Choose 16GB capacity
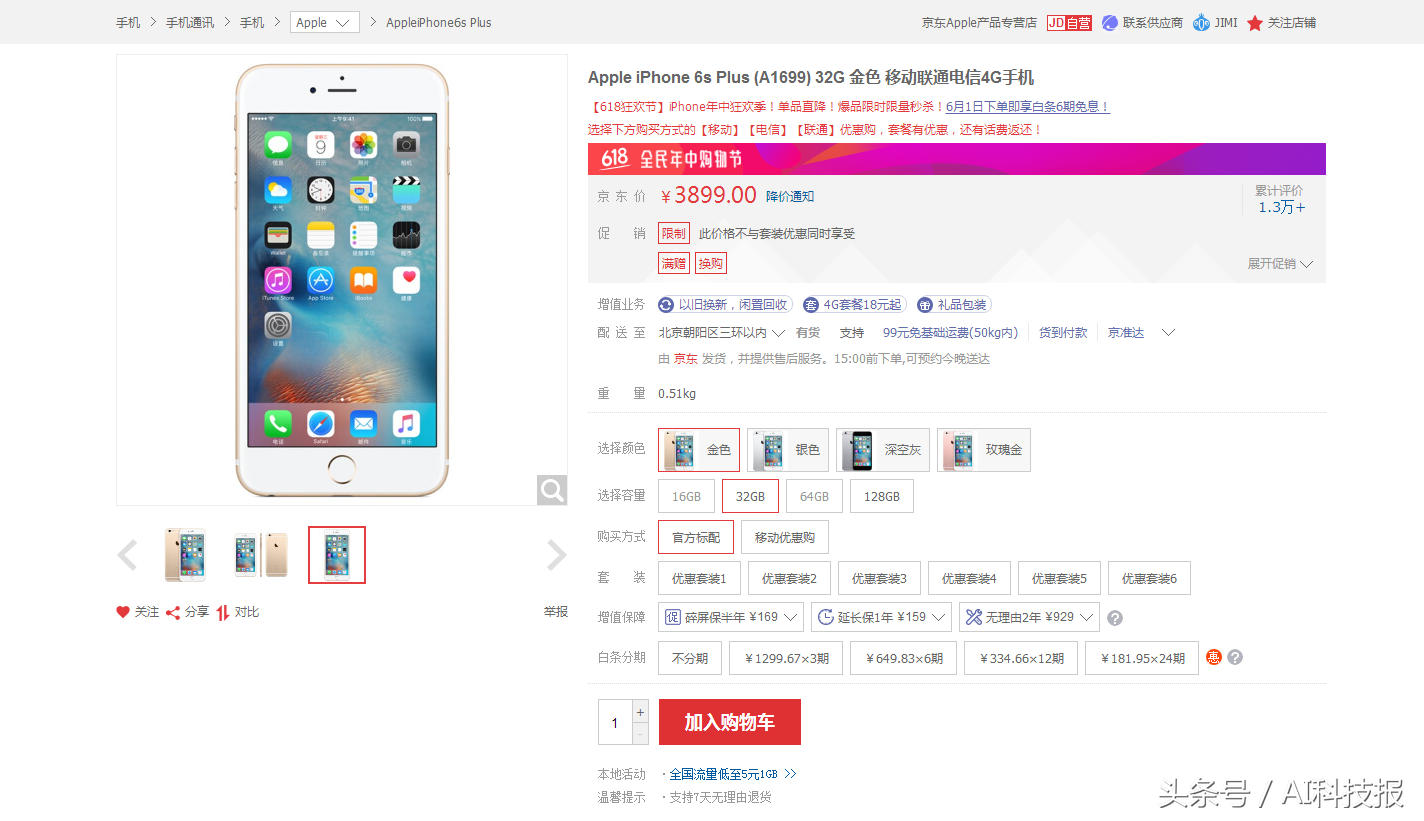Screen dimensions: 1424x821 tap(686, 497)
